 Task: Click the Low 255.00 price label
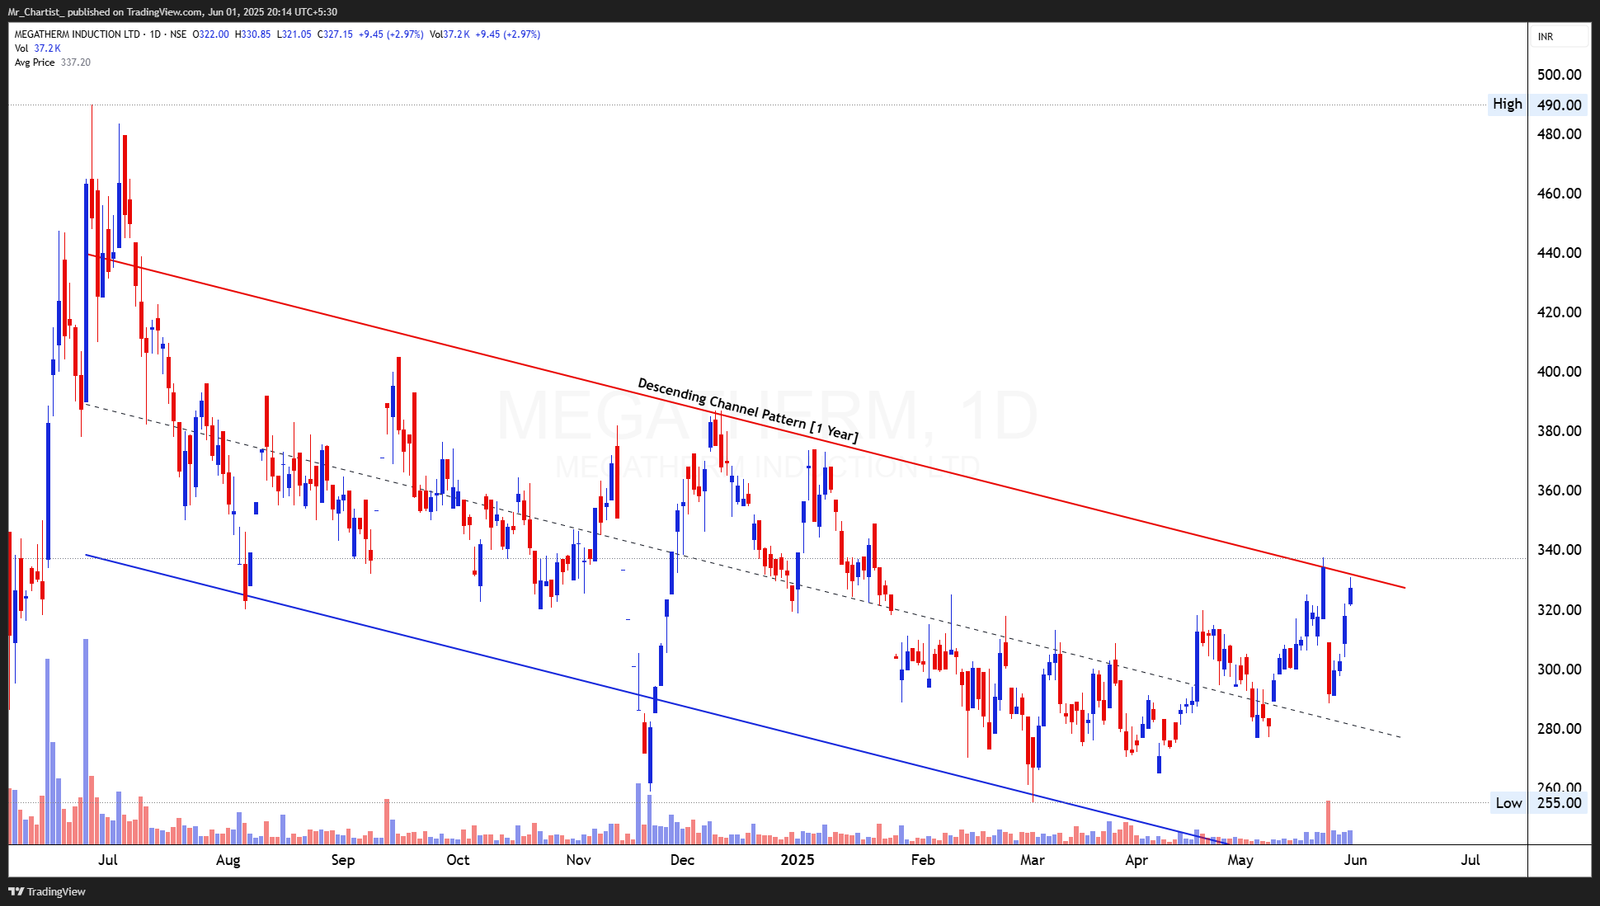pyautogui.click(x=1539, y=803)
